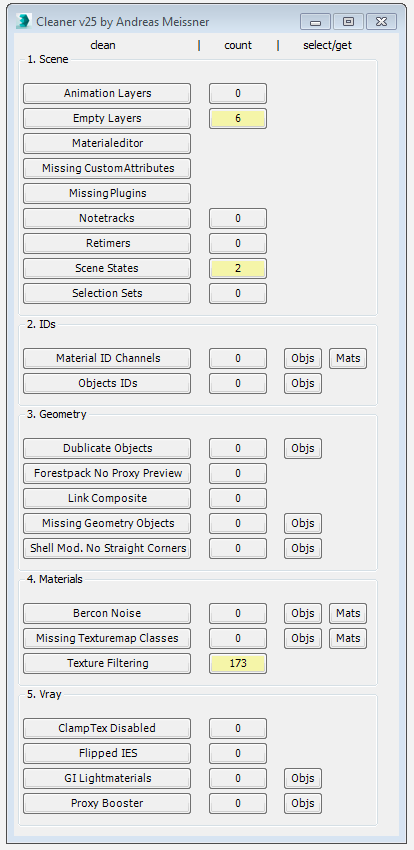Click the Animation Layers clean button
414x850 pixels.
point(107,93)
